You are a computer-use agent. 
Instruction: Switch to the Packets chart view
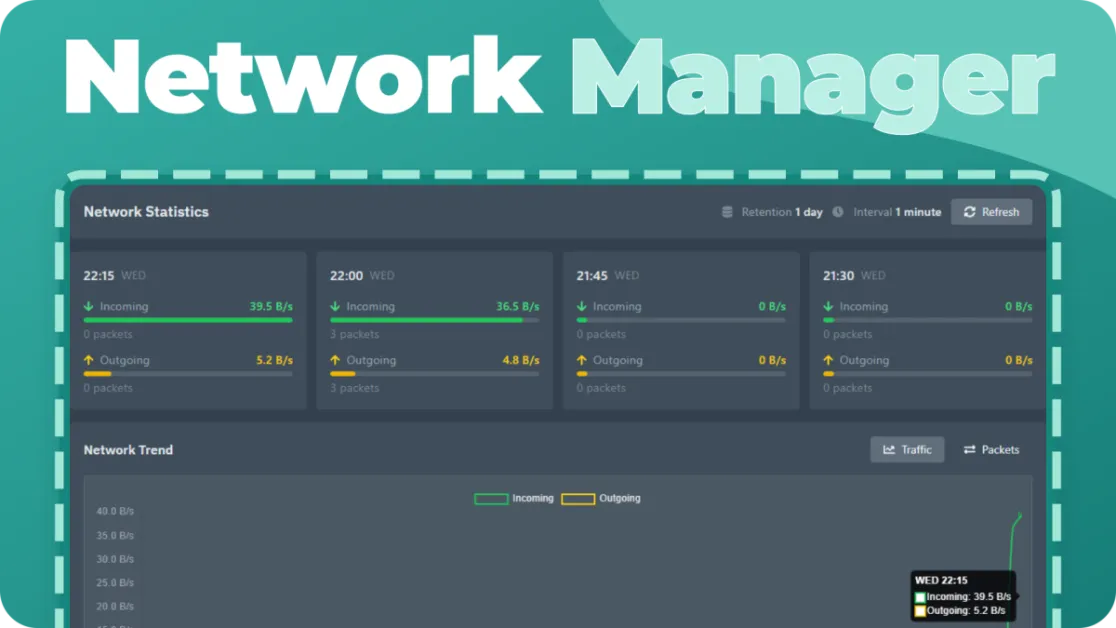pos(991,450)
